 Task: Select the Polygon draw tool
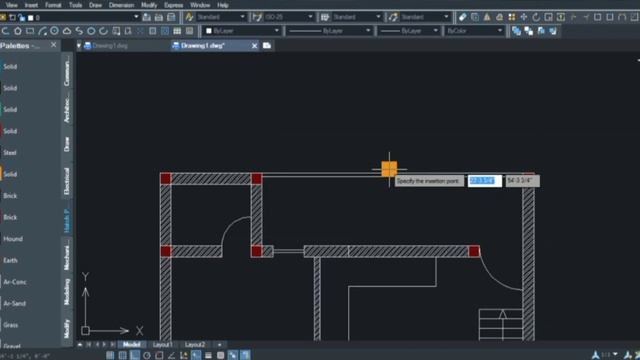[18, 31]
